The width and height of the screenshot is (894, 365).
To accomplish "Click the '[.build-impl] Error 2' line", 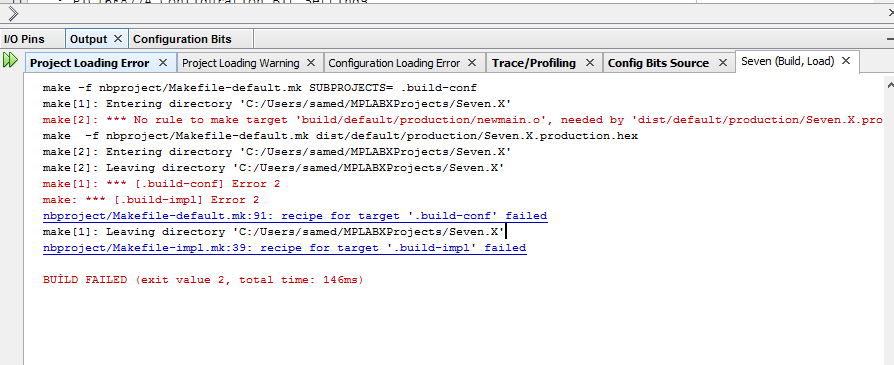I will coord(151,200).
